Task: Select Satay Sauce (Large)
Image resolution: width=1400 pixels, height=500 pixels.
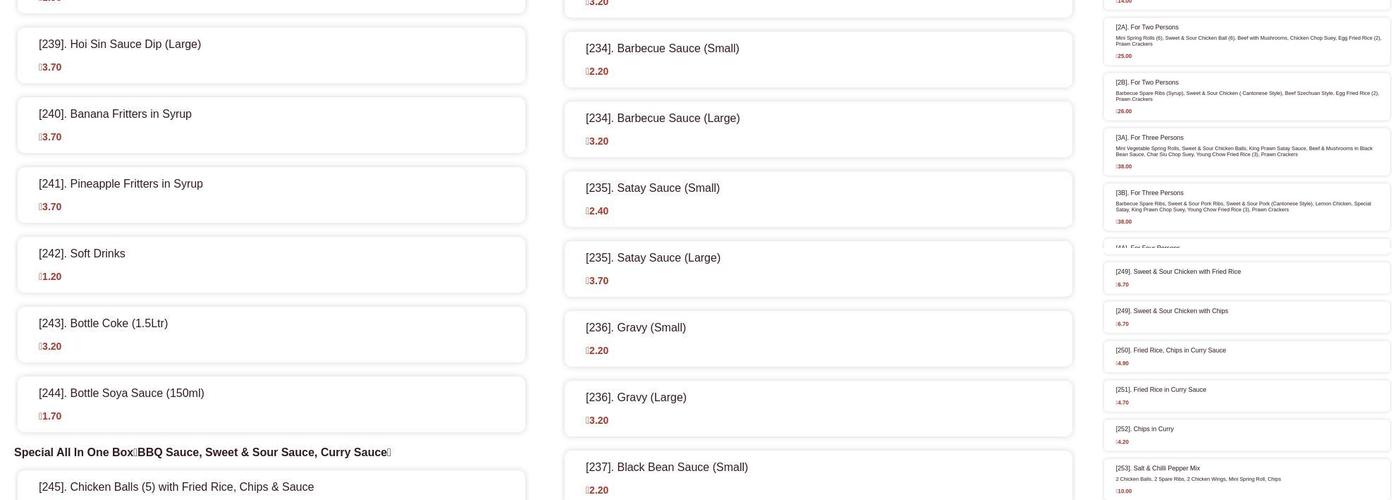Action: 818,270
